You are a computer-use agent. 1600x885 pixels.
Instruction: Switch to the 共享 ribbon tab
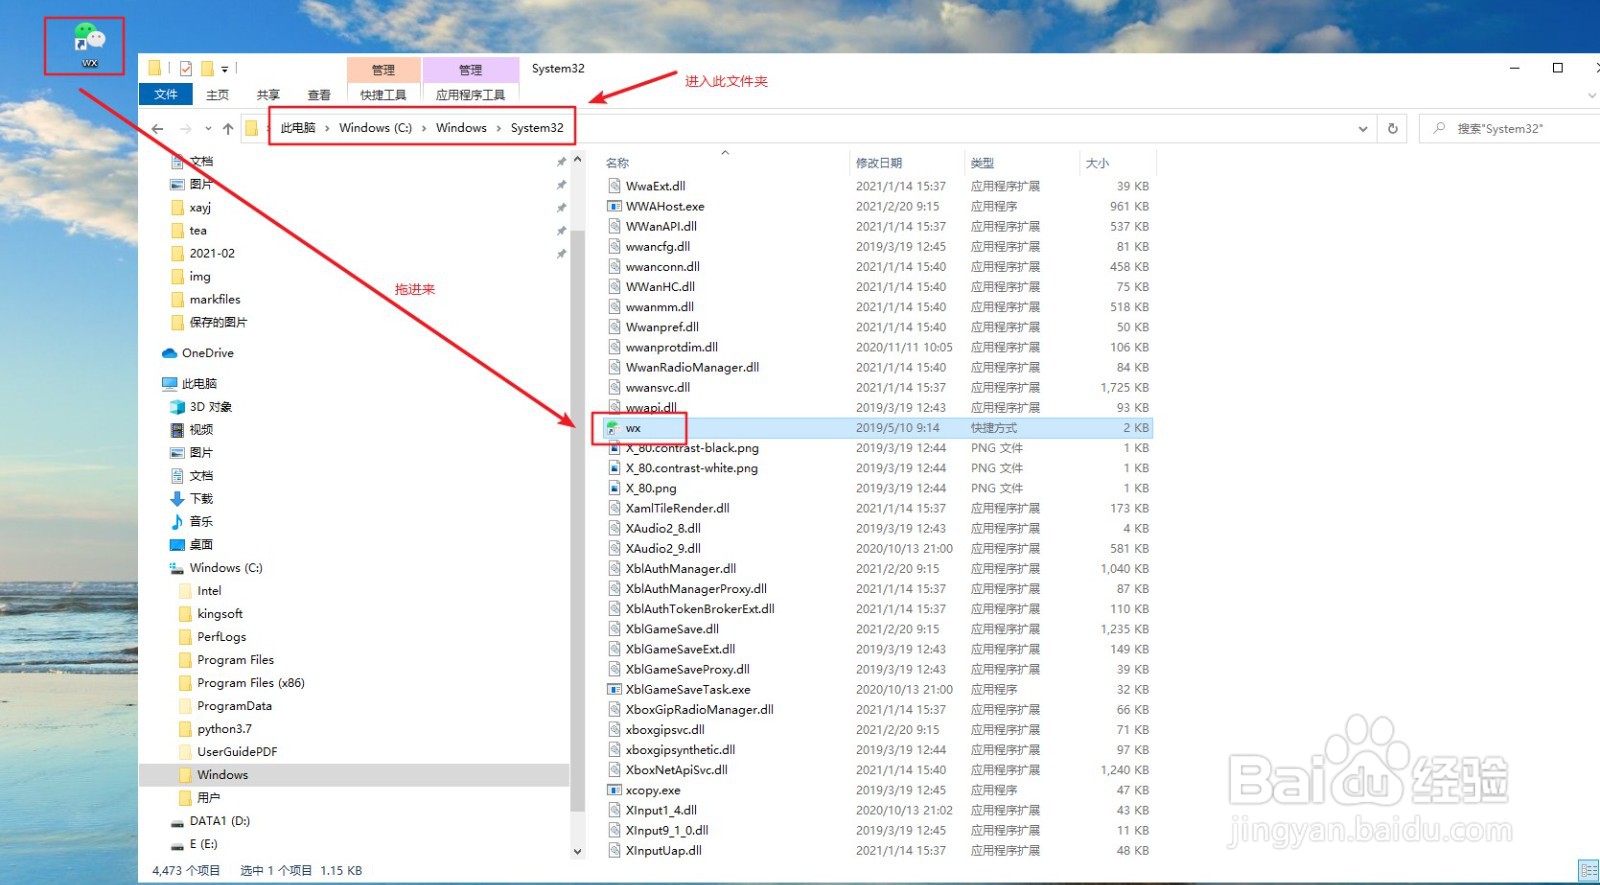[x=268, y=95]
